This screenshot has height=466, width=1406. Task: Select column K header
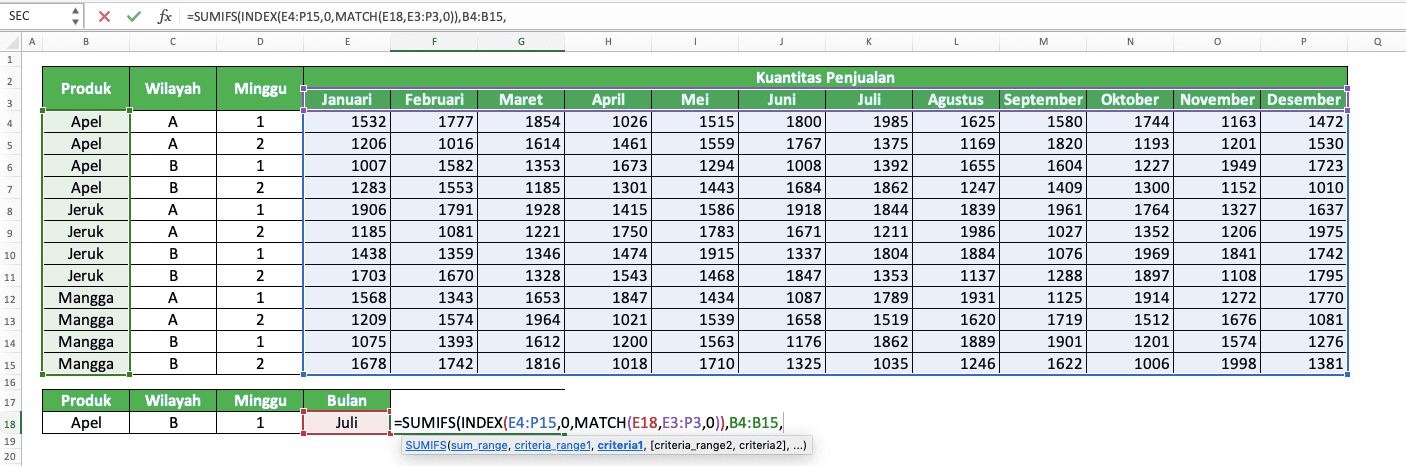pos(869,42)
